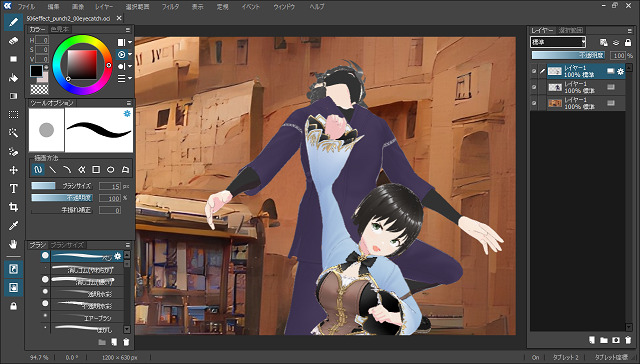Toggle the layer lock icon in layer panel
Screen dimensions: 640x364
pos(628,42)
